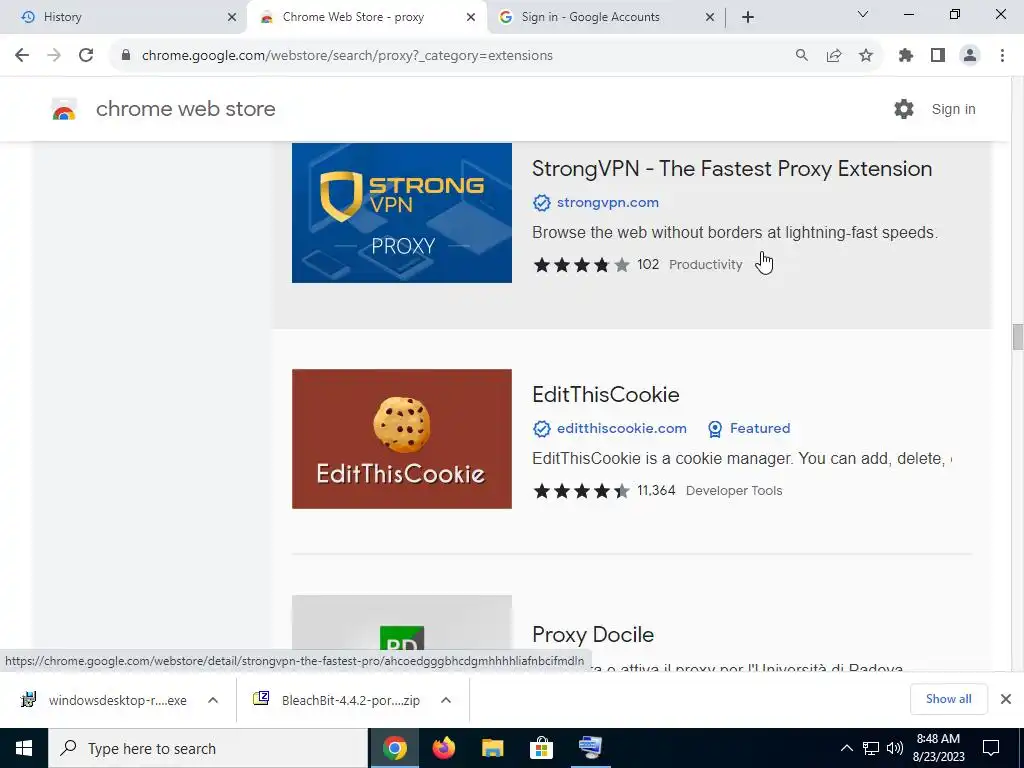Share this page via share icon
This screenshot has width=1024, height=768.
pyautogui.click(x=834, y=56)
